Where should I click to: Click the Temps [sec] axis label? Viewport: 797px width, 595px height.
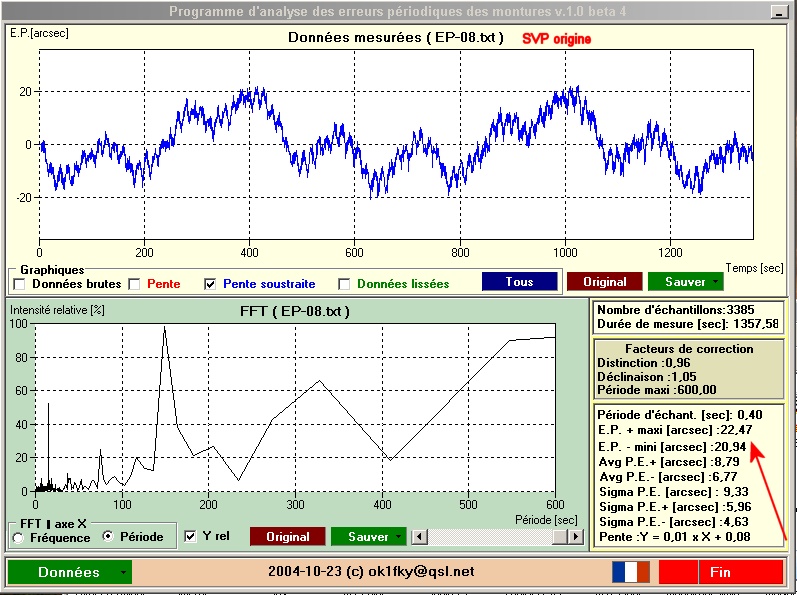754,268
